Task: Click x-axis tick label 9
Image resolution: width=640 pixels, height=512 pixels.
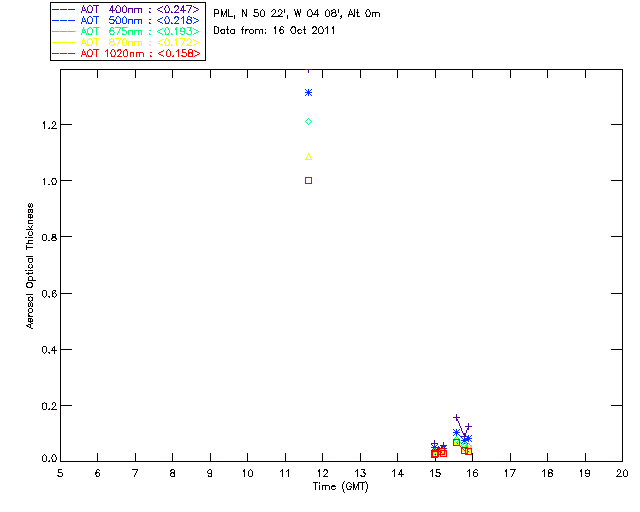Action: pos(210,474)
